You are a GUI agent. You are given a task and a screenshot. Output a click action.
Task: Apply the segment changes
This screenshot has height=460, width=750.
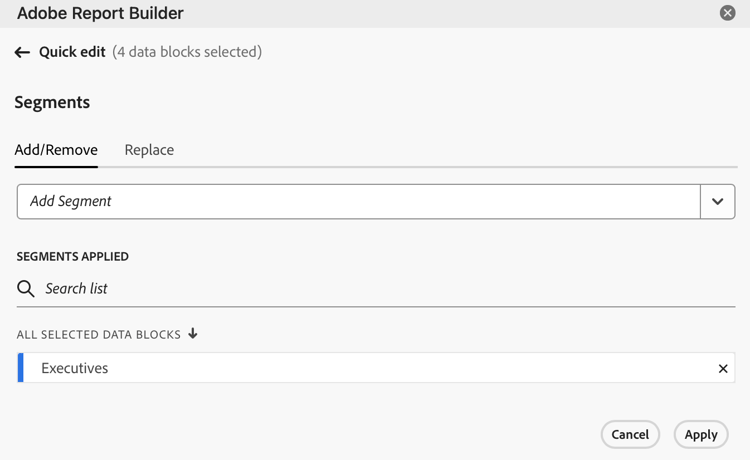(x=701, y=434)
